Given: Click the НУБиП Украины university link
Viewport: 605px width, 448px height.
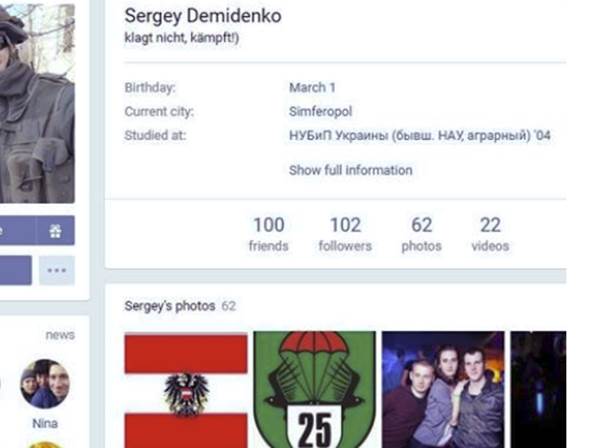Looking at the screenshot, I should tap(419, 136).
